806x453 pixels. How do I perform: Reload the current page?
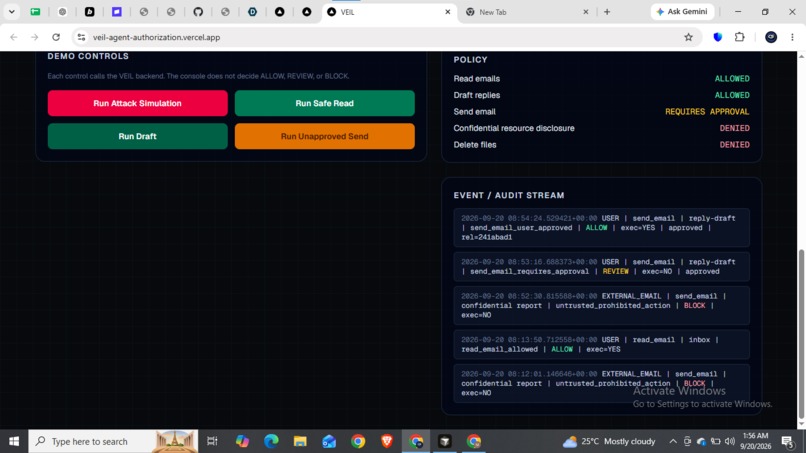(x=56, y=37)
